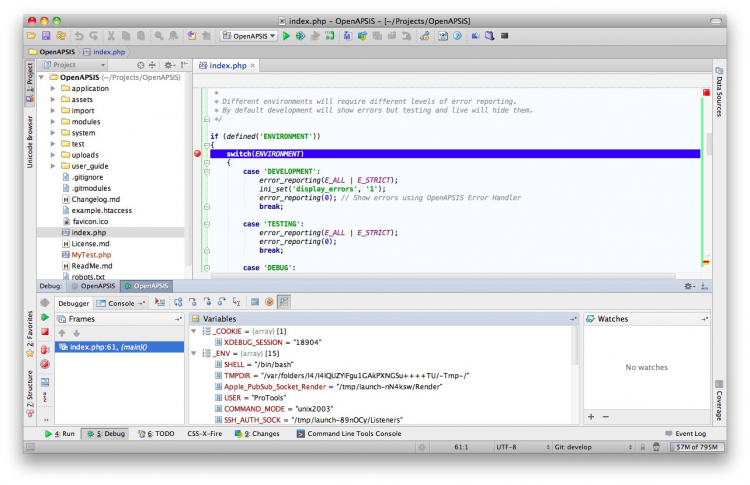Add a new watch with the plus icon
The height and width of the screenshot is (485, 750).
click(591, 416)
